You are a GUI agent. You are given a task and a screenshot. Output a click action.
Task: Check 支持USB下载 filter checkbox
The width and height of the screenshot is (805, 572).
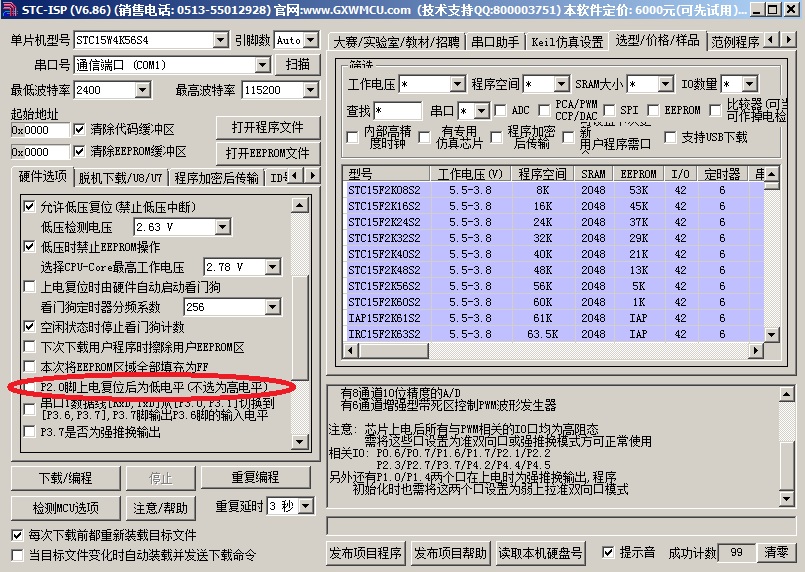pos(670,137)
